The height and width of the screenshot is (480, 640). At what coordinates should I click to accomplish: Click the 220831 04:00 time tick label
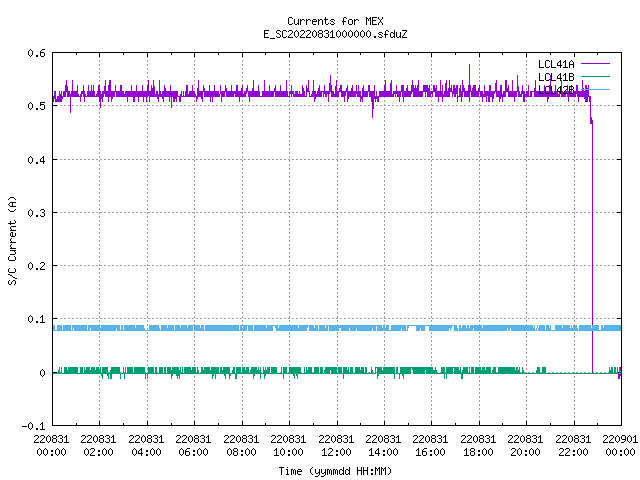tap(146, 446)
